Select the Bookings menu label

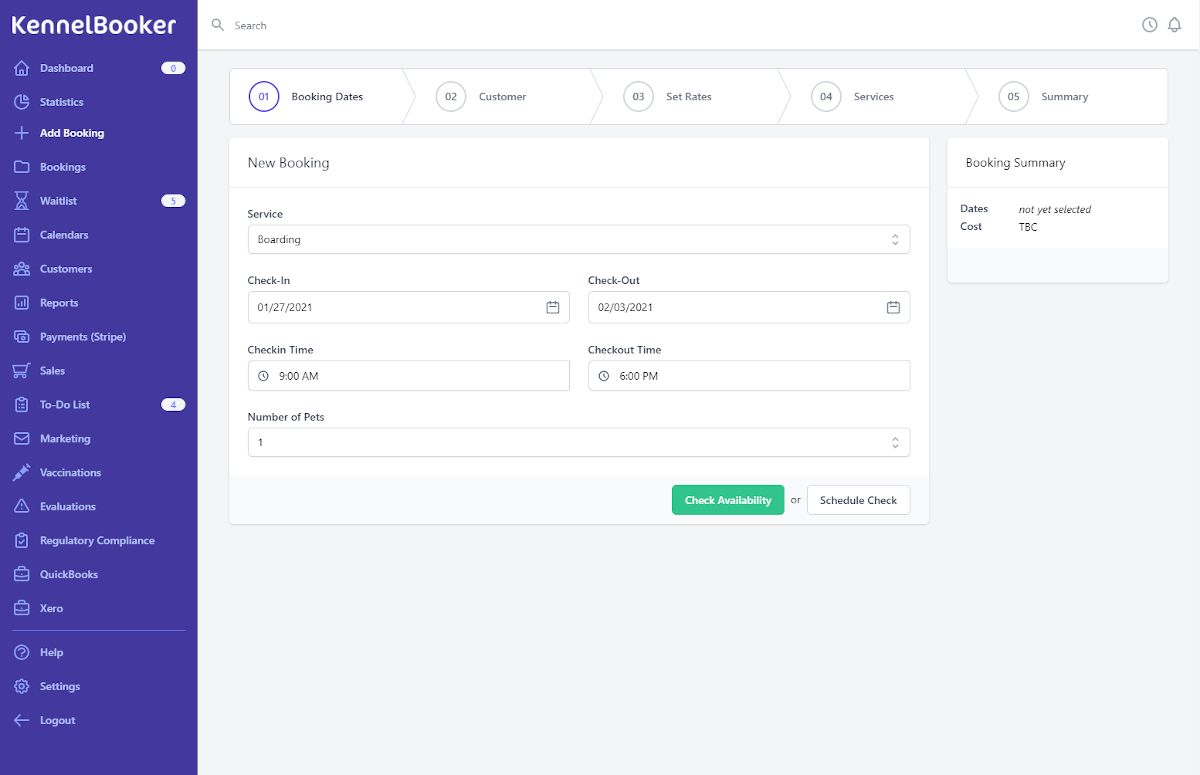pyautogui.click(x=63, y=167)
